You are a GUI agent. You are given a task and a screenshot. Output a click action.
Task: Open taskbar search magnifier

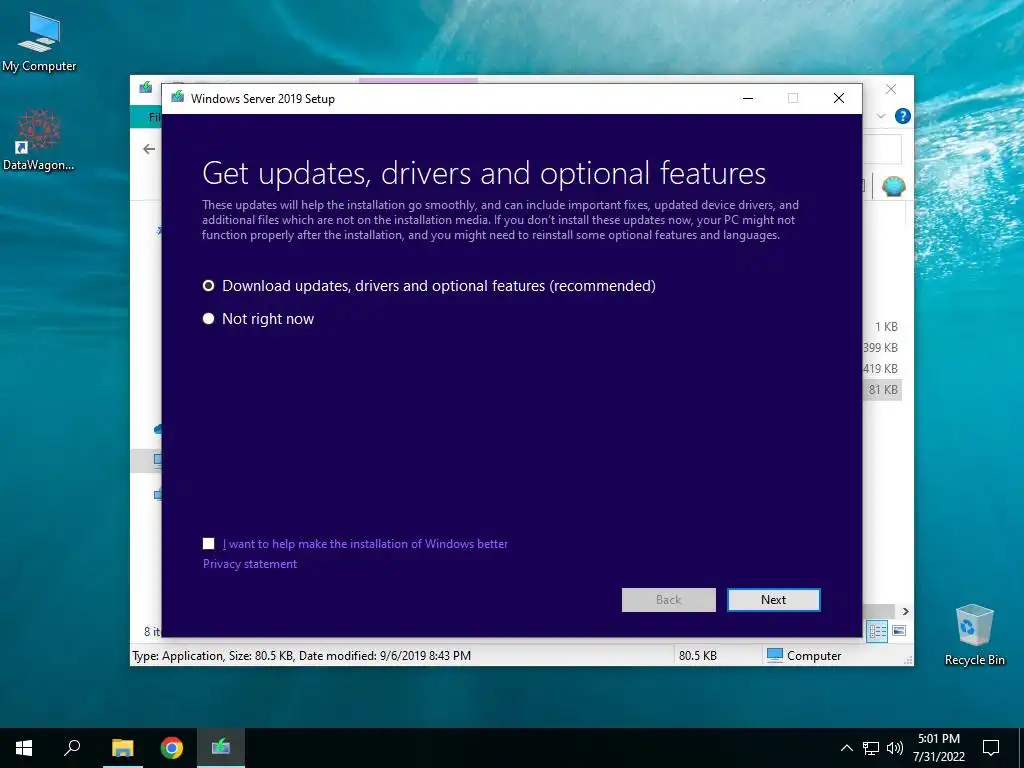pyautogui.click(x=72, y=748)
